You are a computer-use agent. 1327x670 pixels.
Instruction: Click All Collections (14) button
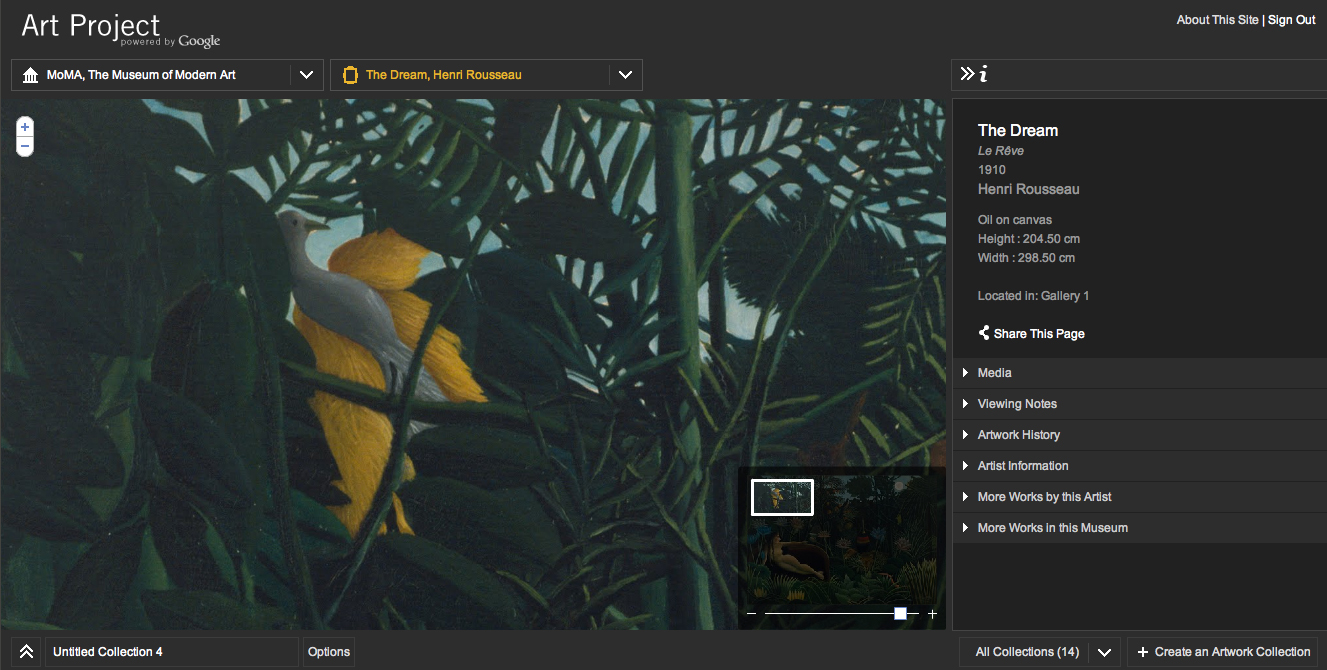coord(1025,652)
